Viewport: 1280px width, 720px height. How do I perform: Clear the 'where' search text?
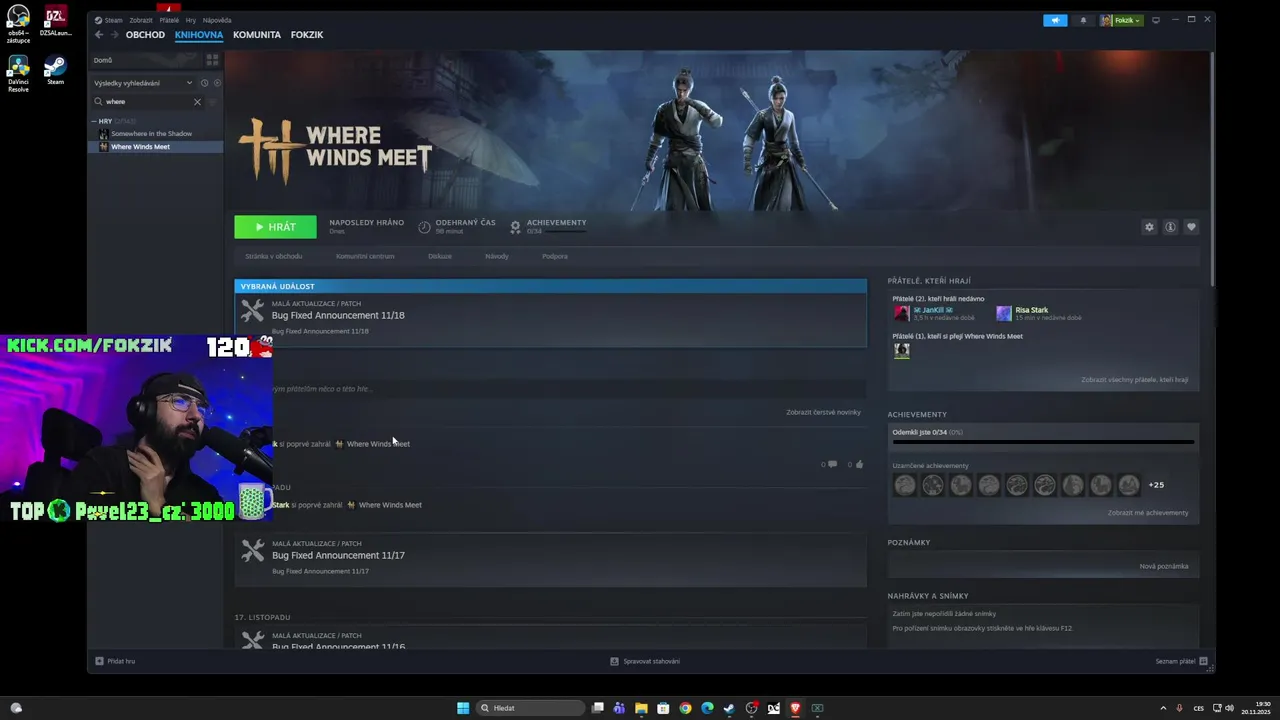point(197,102)
